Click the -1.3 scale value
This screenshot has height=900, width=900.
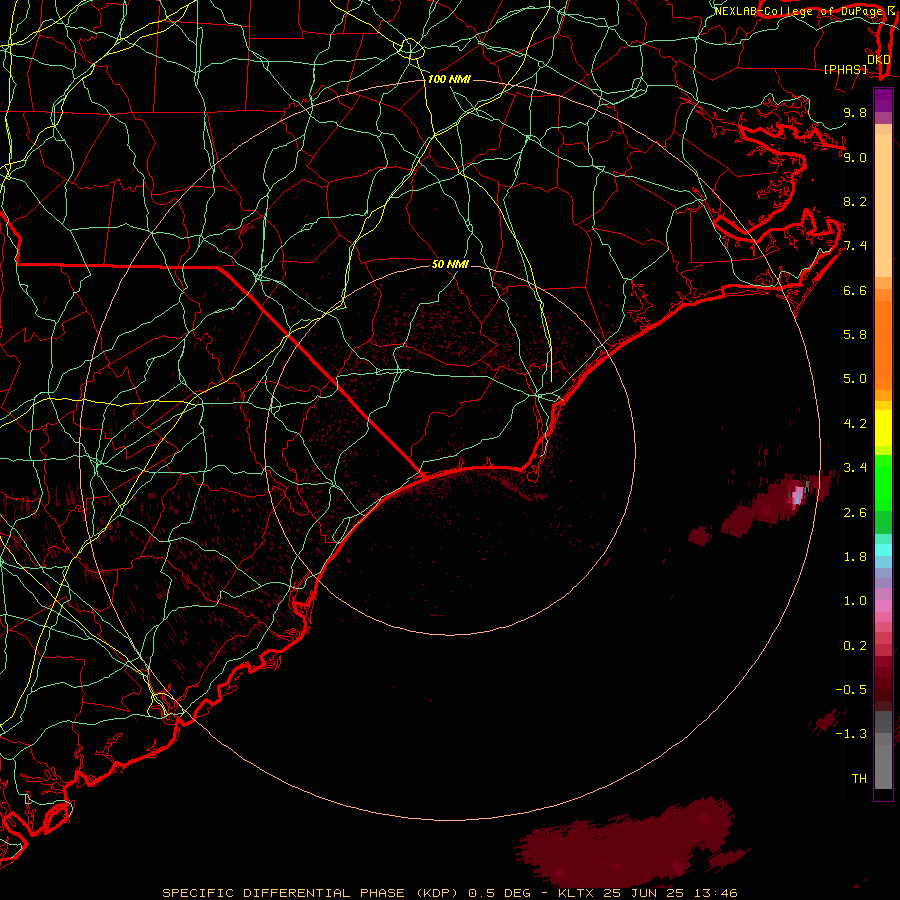pyautogui.click(x=851, y=734)
